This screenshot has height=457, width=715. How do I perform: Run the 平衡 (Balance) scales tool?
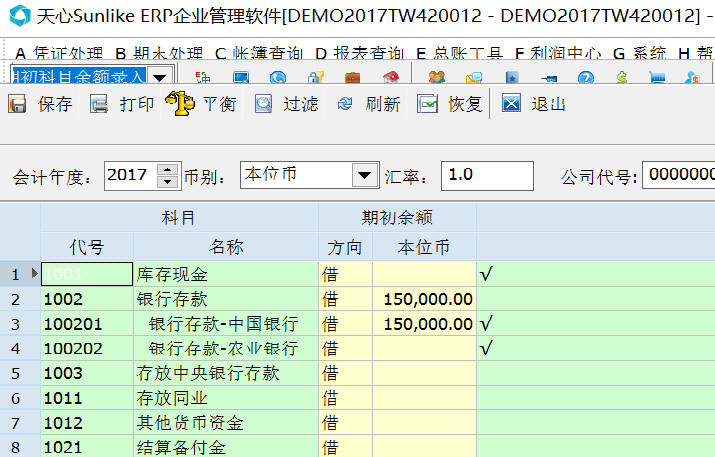point(201,104)
